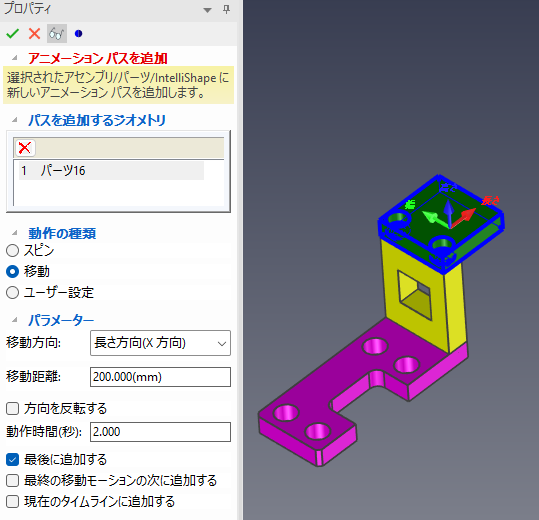Click the 動作時間(秒) label
Viewport: 539px width, 520px height.
[44, 432]
